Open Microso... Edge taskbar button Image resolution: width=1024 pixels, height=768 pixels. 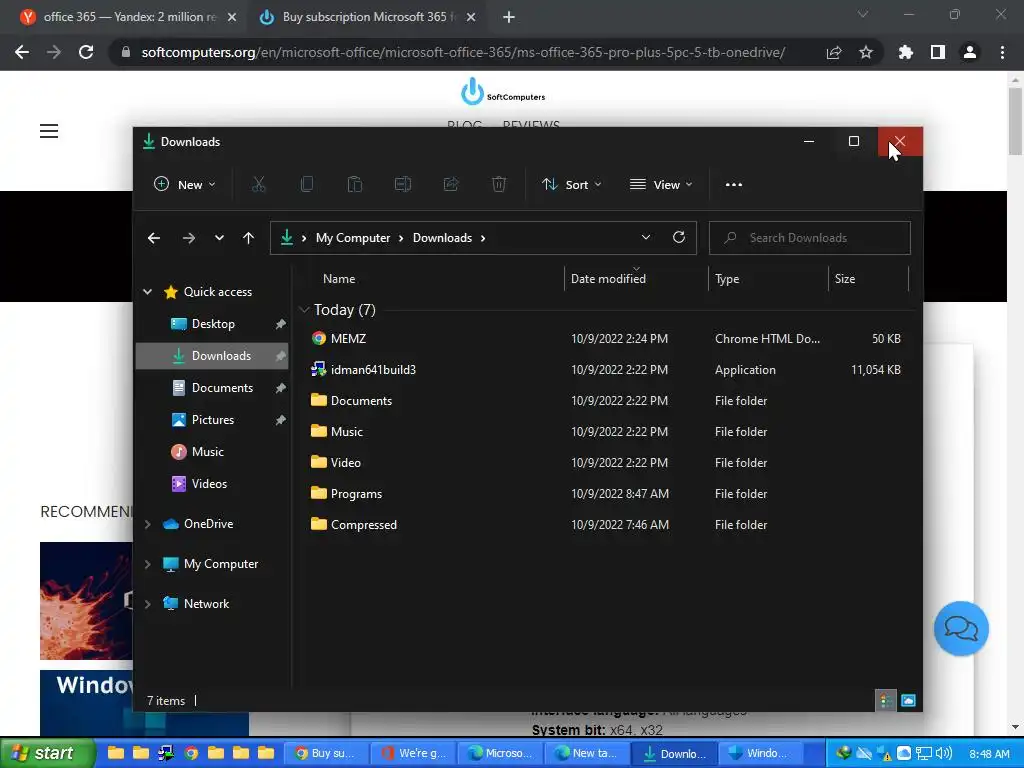500,754
